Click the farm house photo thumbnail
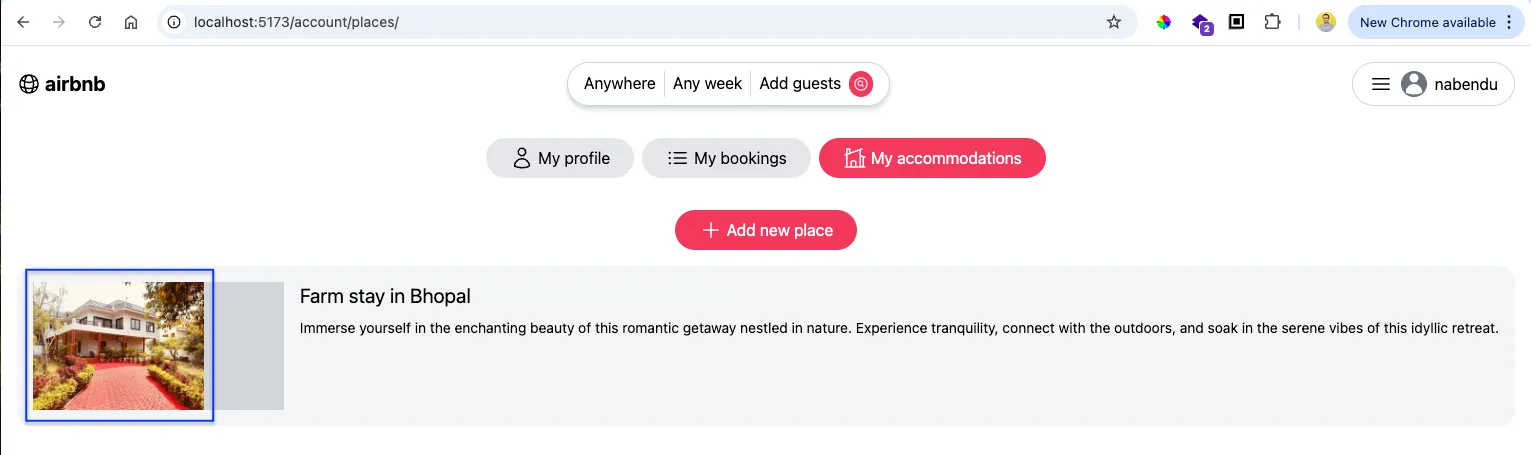Image resolution: width=1531 pixels, height=455 pixels. (x=119, y=346)
